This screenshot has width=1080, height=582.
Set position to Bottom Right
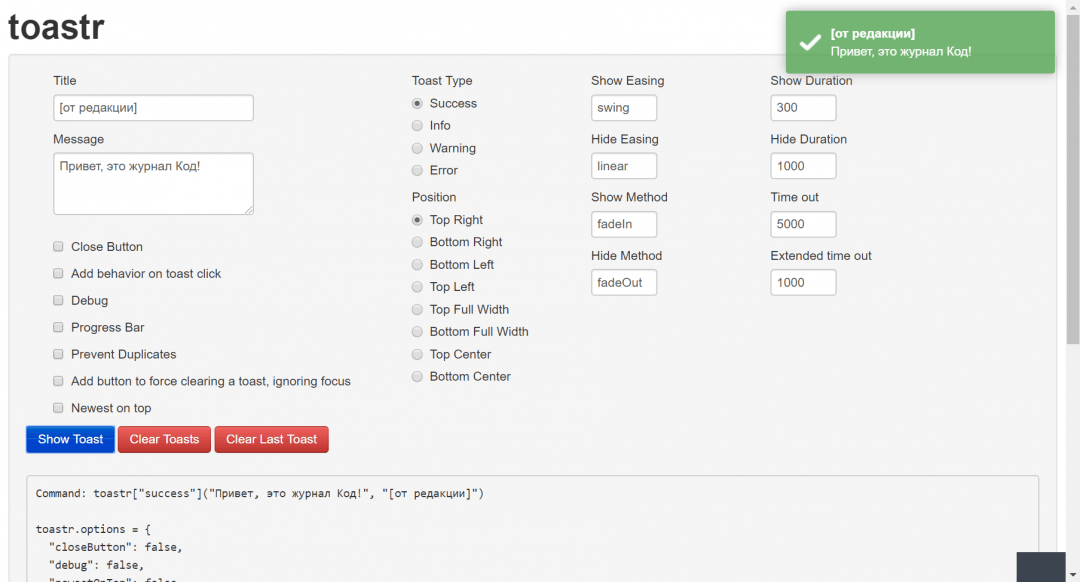pos(418,243)
